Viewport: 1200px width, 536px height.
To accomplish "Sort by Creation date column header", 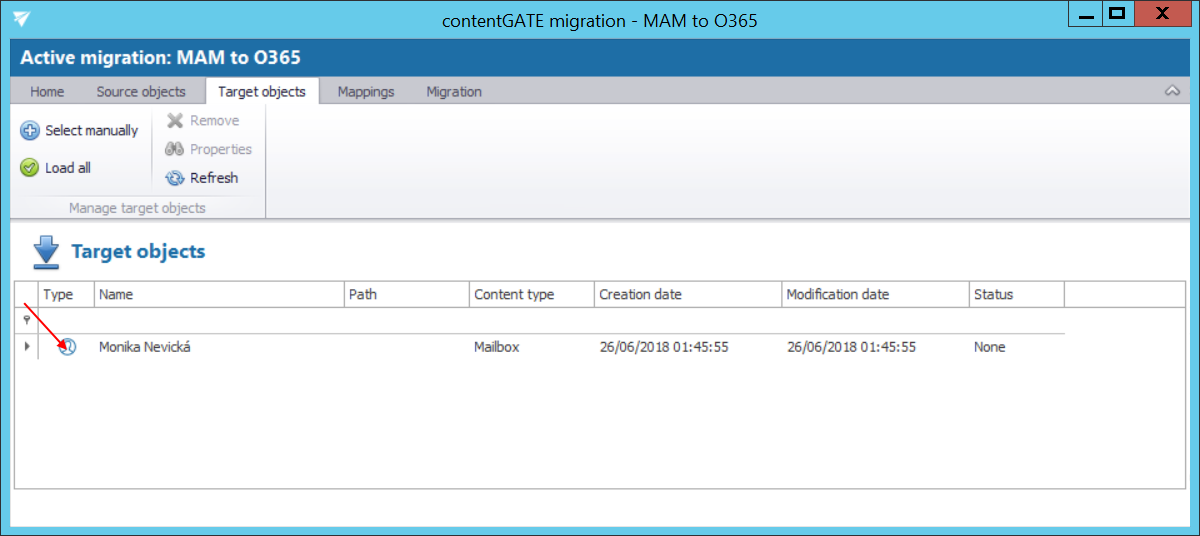I will tap(688, 295).
